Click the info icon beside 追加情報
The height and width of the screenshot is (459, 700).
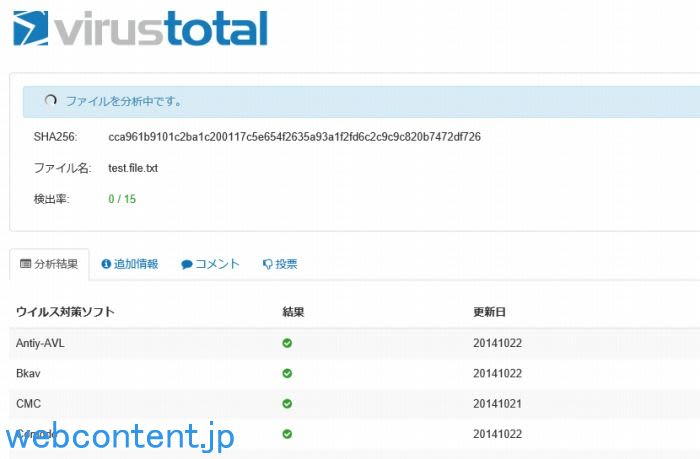[x=106, y=264]
